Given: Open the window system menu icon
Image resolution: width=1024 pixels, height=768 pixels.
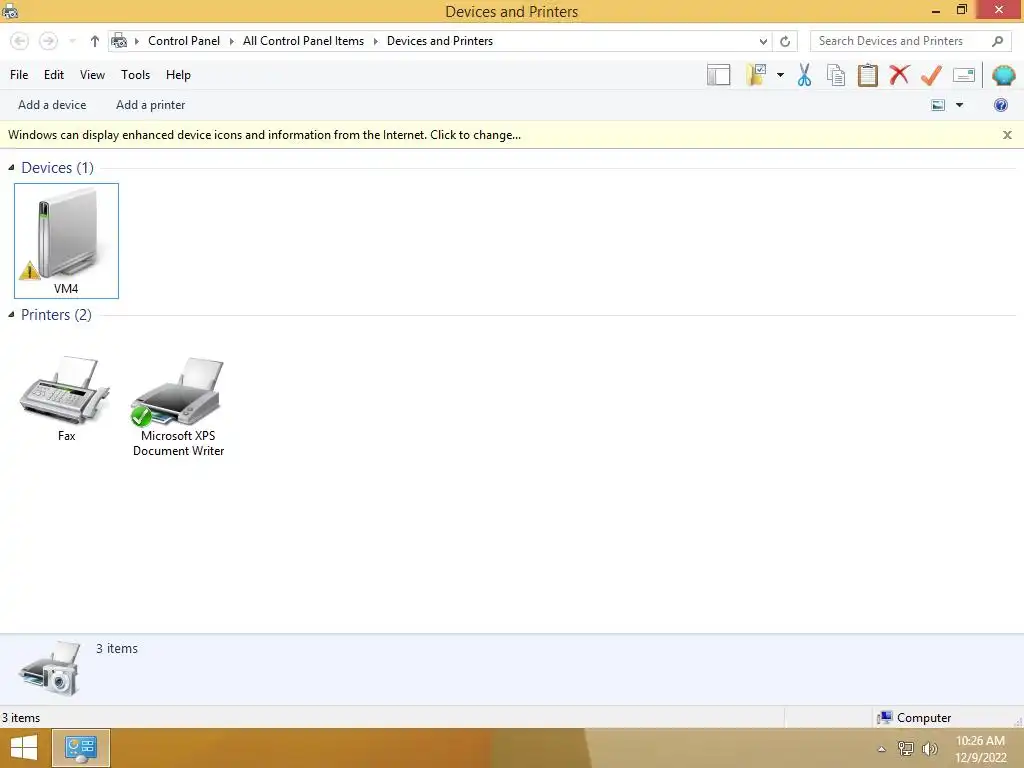Looking at the screenshot, I should coord(10,11).
